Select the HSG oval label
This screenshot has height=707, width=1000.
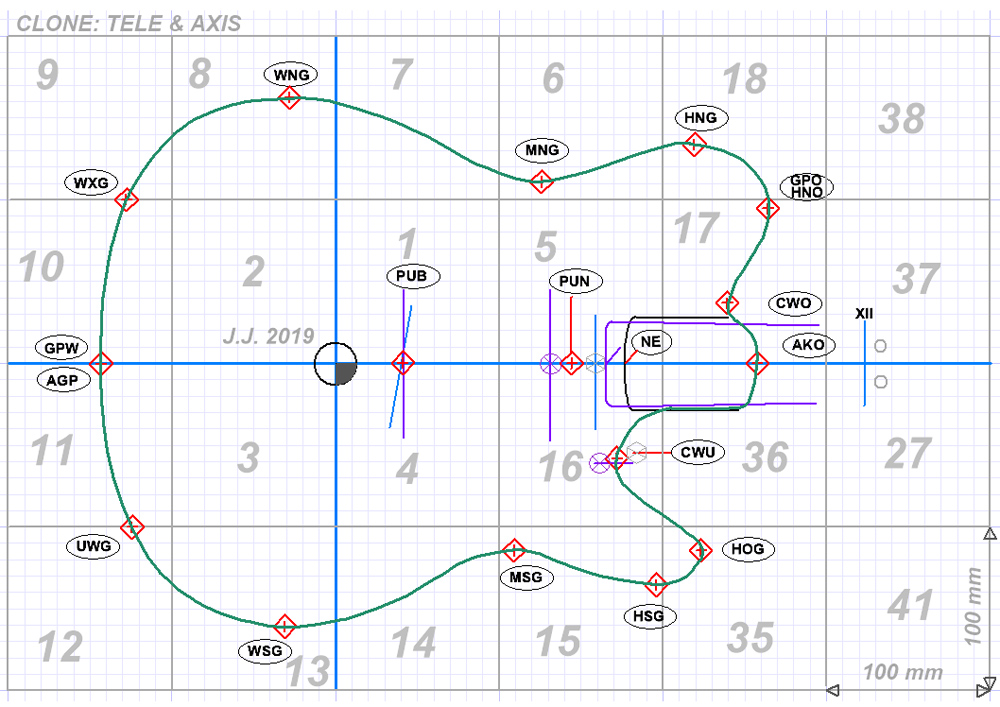pyautogui.click(x=648, y=616)
